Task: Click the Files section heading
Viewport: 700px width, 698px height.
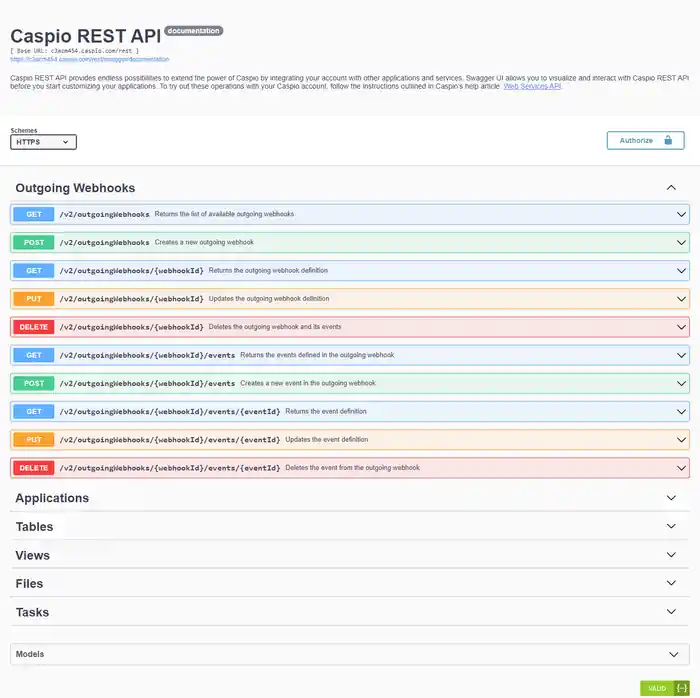Action: (29, 584)
